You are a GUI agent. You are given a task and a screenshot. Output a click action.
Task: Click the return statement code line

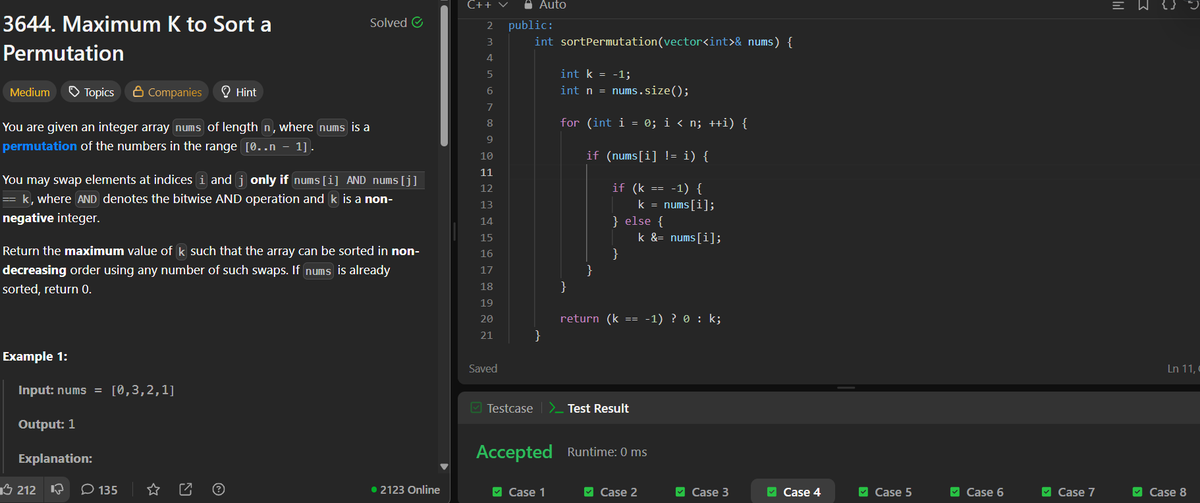pos(642,319)
